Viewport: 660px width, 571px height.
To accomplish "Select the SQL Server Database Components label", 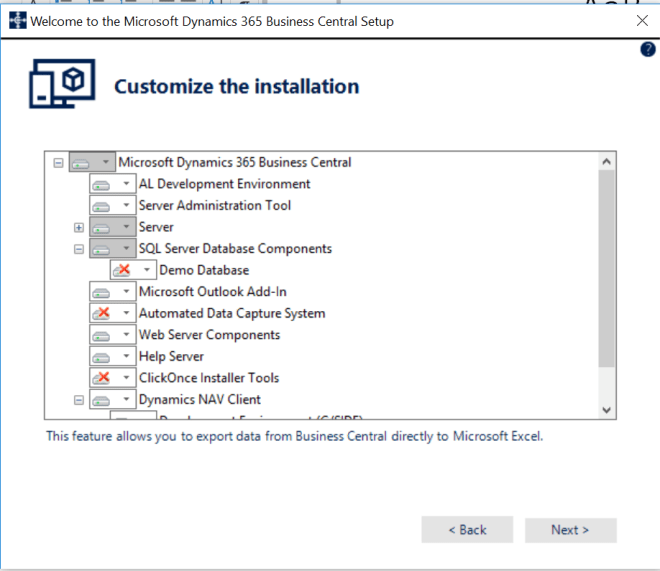I will click(235, 249).
